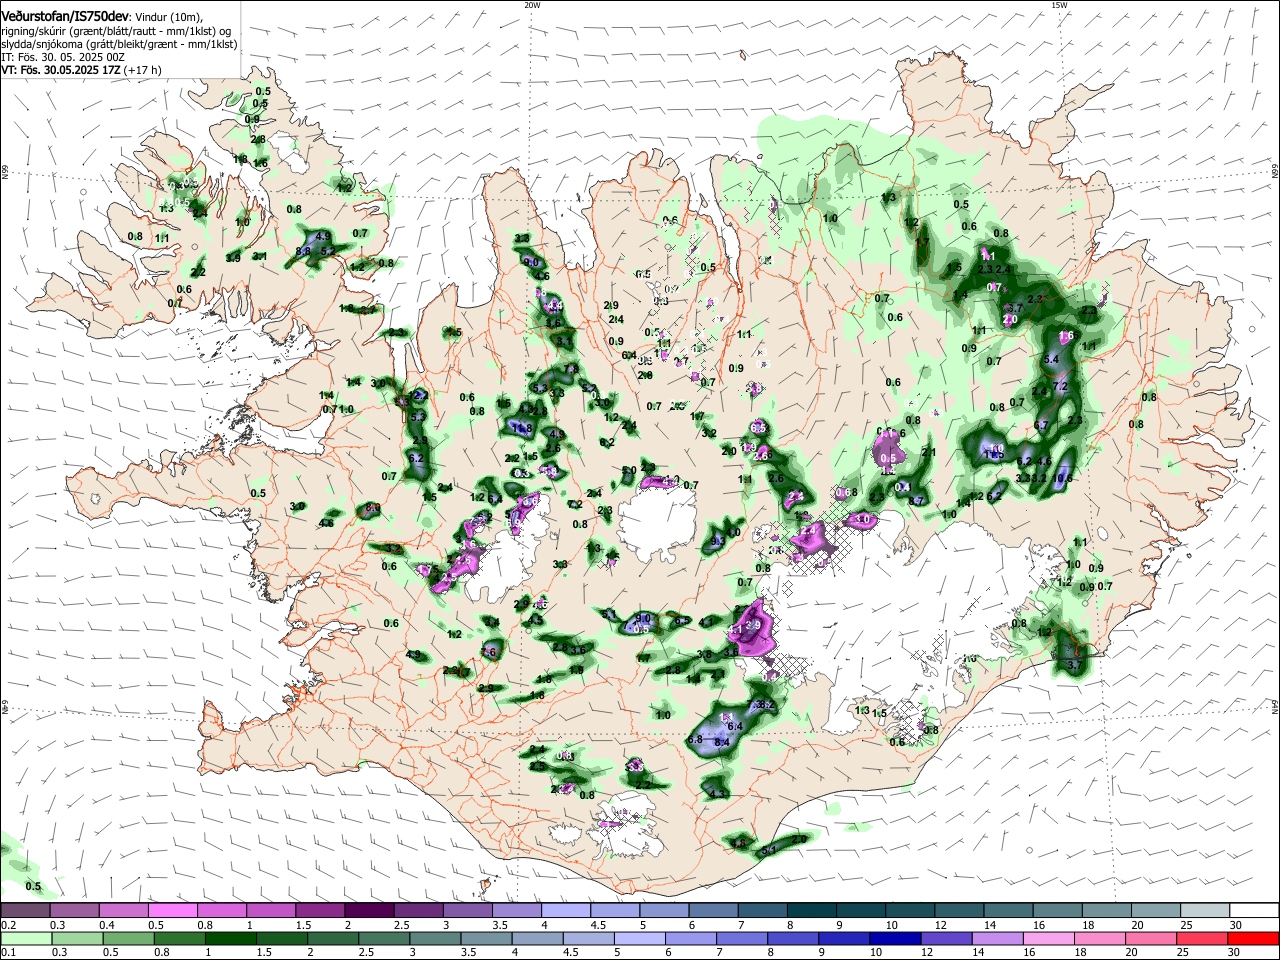
Task: Select the medium green 0.8 swatch in the lower legend
Action: click(x=179, y=938)
